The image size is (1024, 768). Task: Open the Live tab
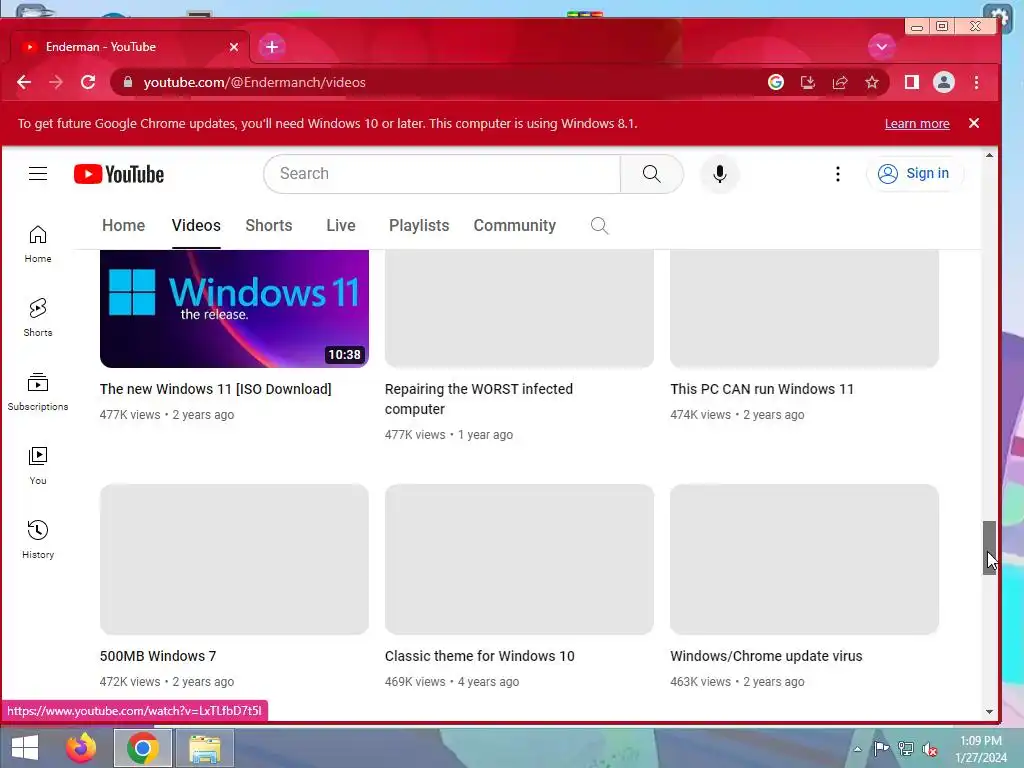(341, 225)
